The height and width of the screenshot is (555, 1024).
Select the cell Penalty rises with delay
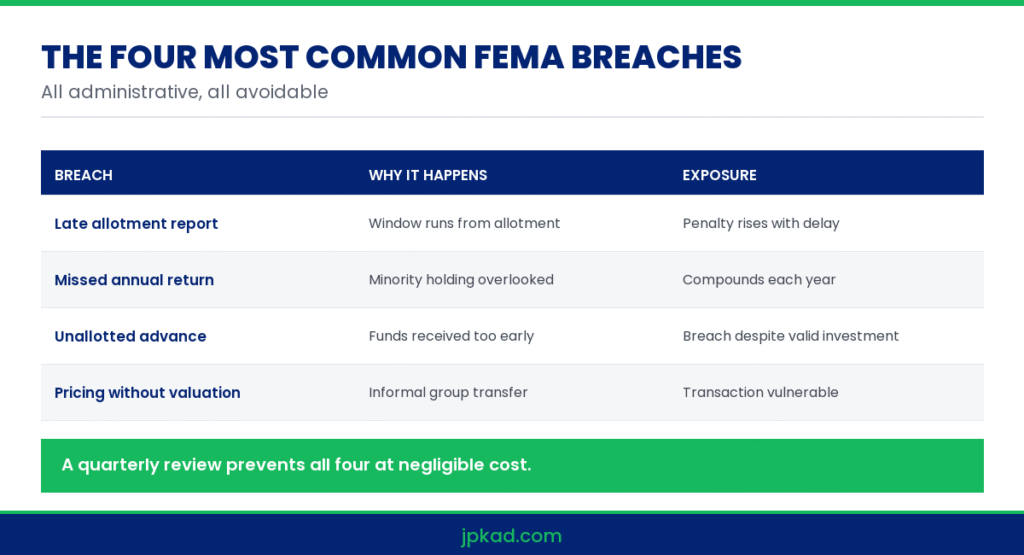(x=761, y=223)
